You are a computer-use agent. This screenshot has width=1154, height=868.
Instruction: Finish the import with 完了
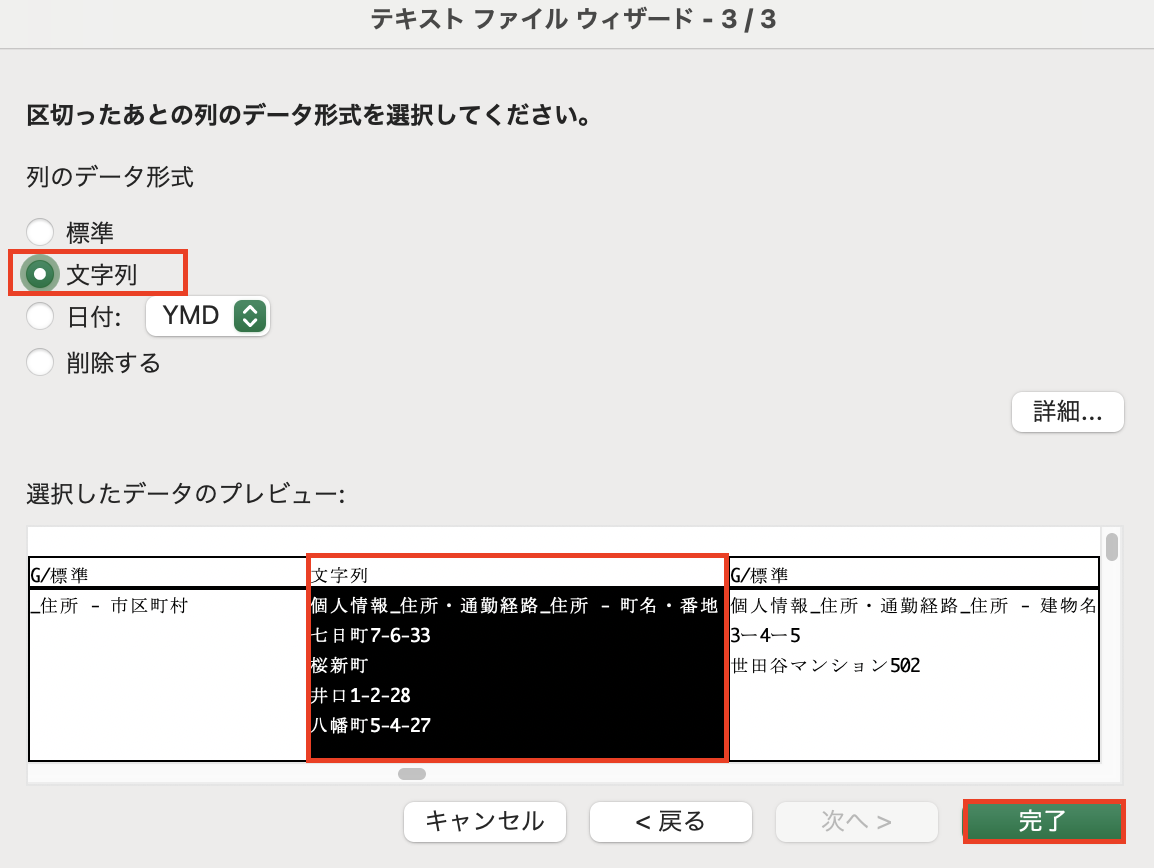[x=1043, y=821]
